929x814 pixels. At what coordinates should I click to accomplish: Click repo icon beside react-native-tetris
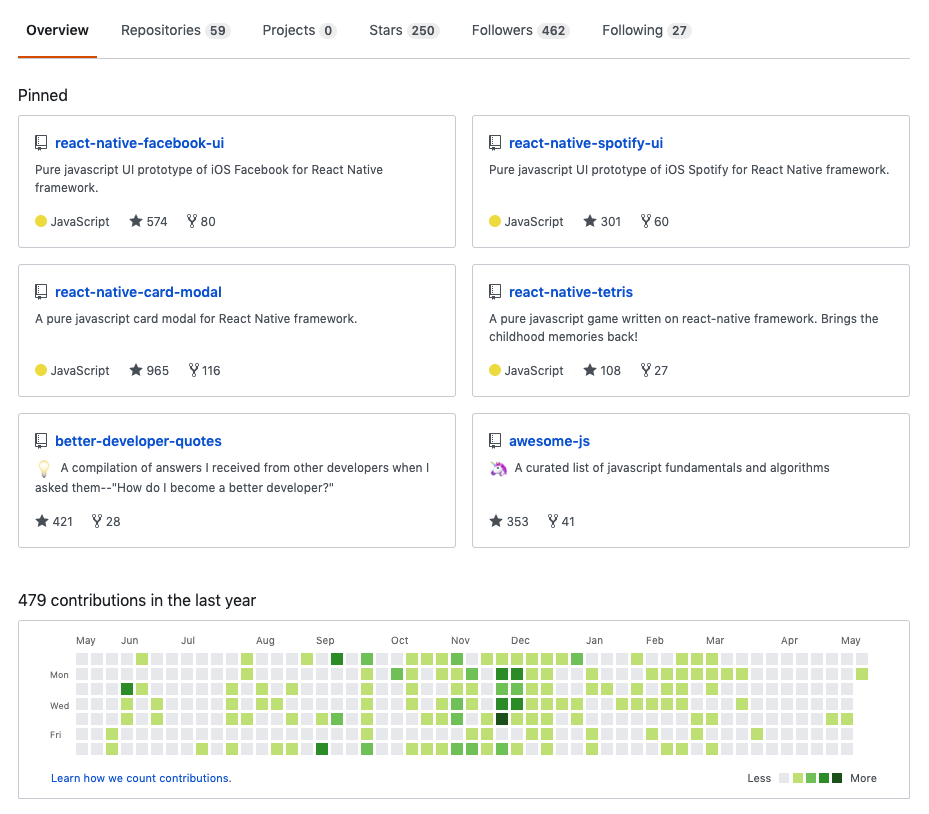[495, 292]
